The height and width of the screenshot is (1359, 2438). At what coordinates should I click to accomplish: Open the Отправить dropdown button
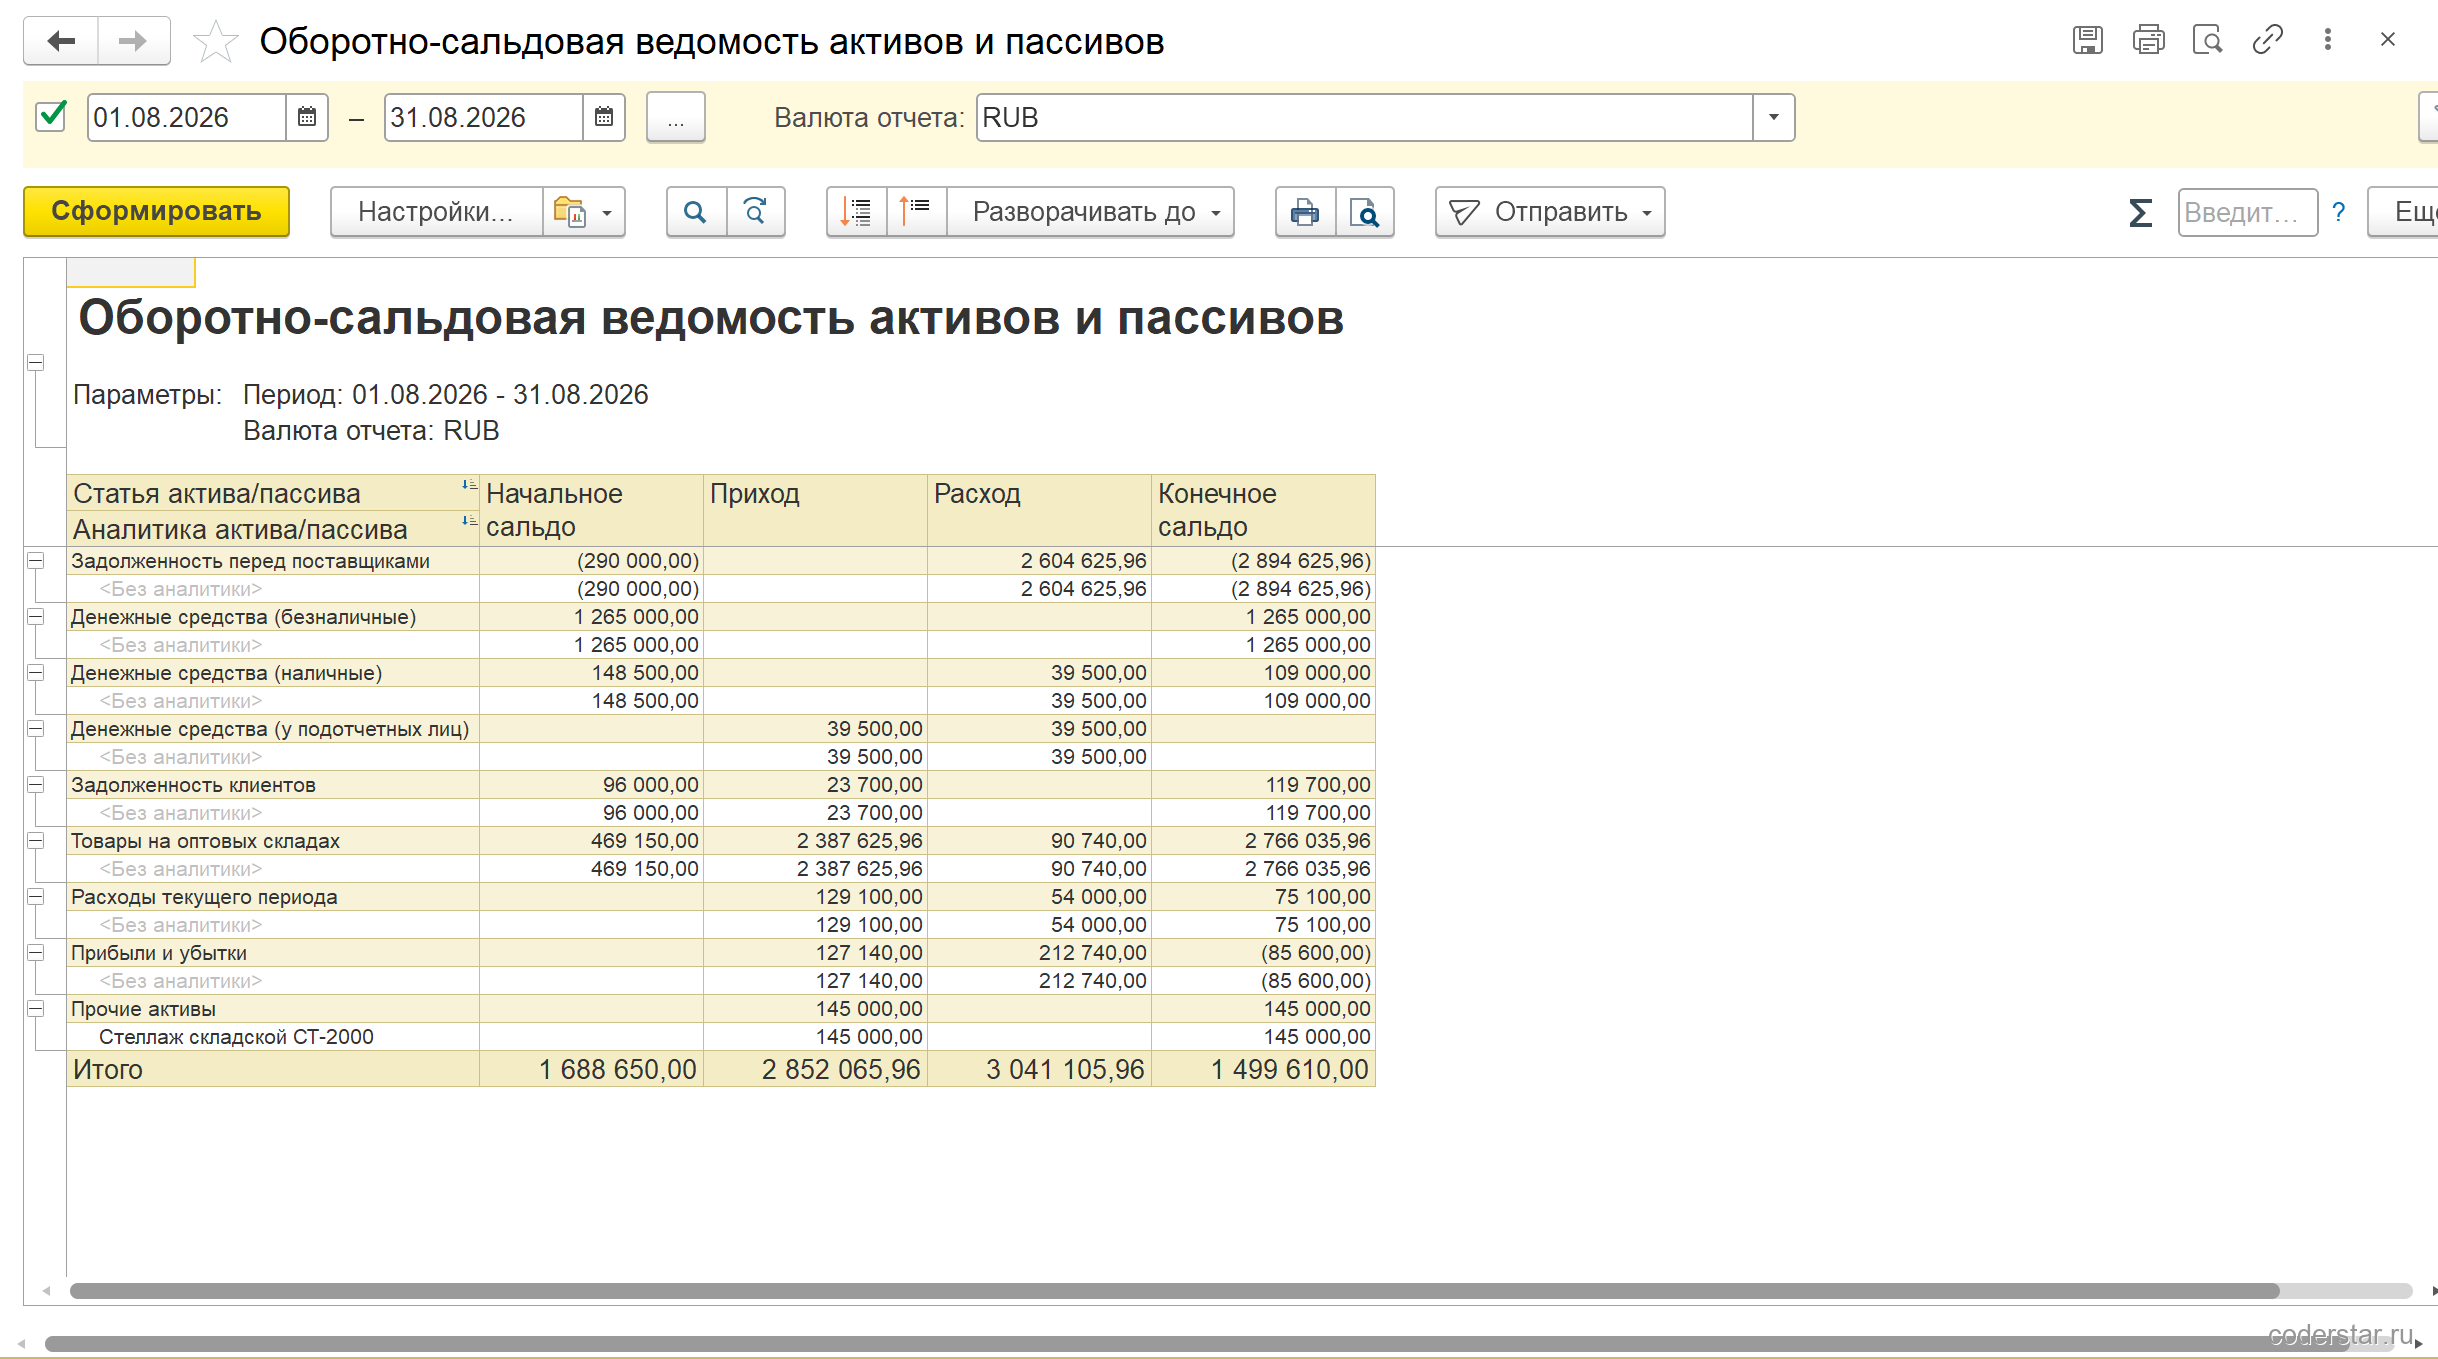1550,212
